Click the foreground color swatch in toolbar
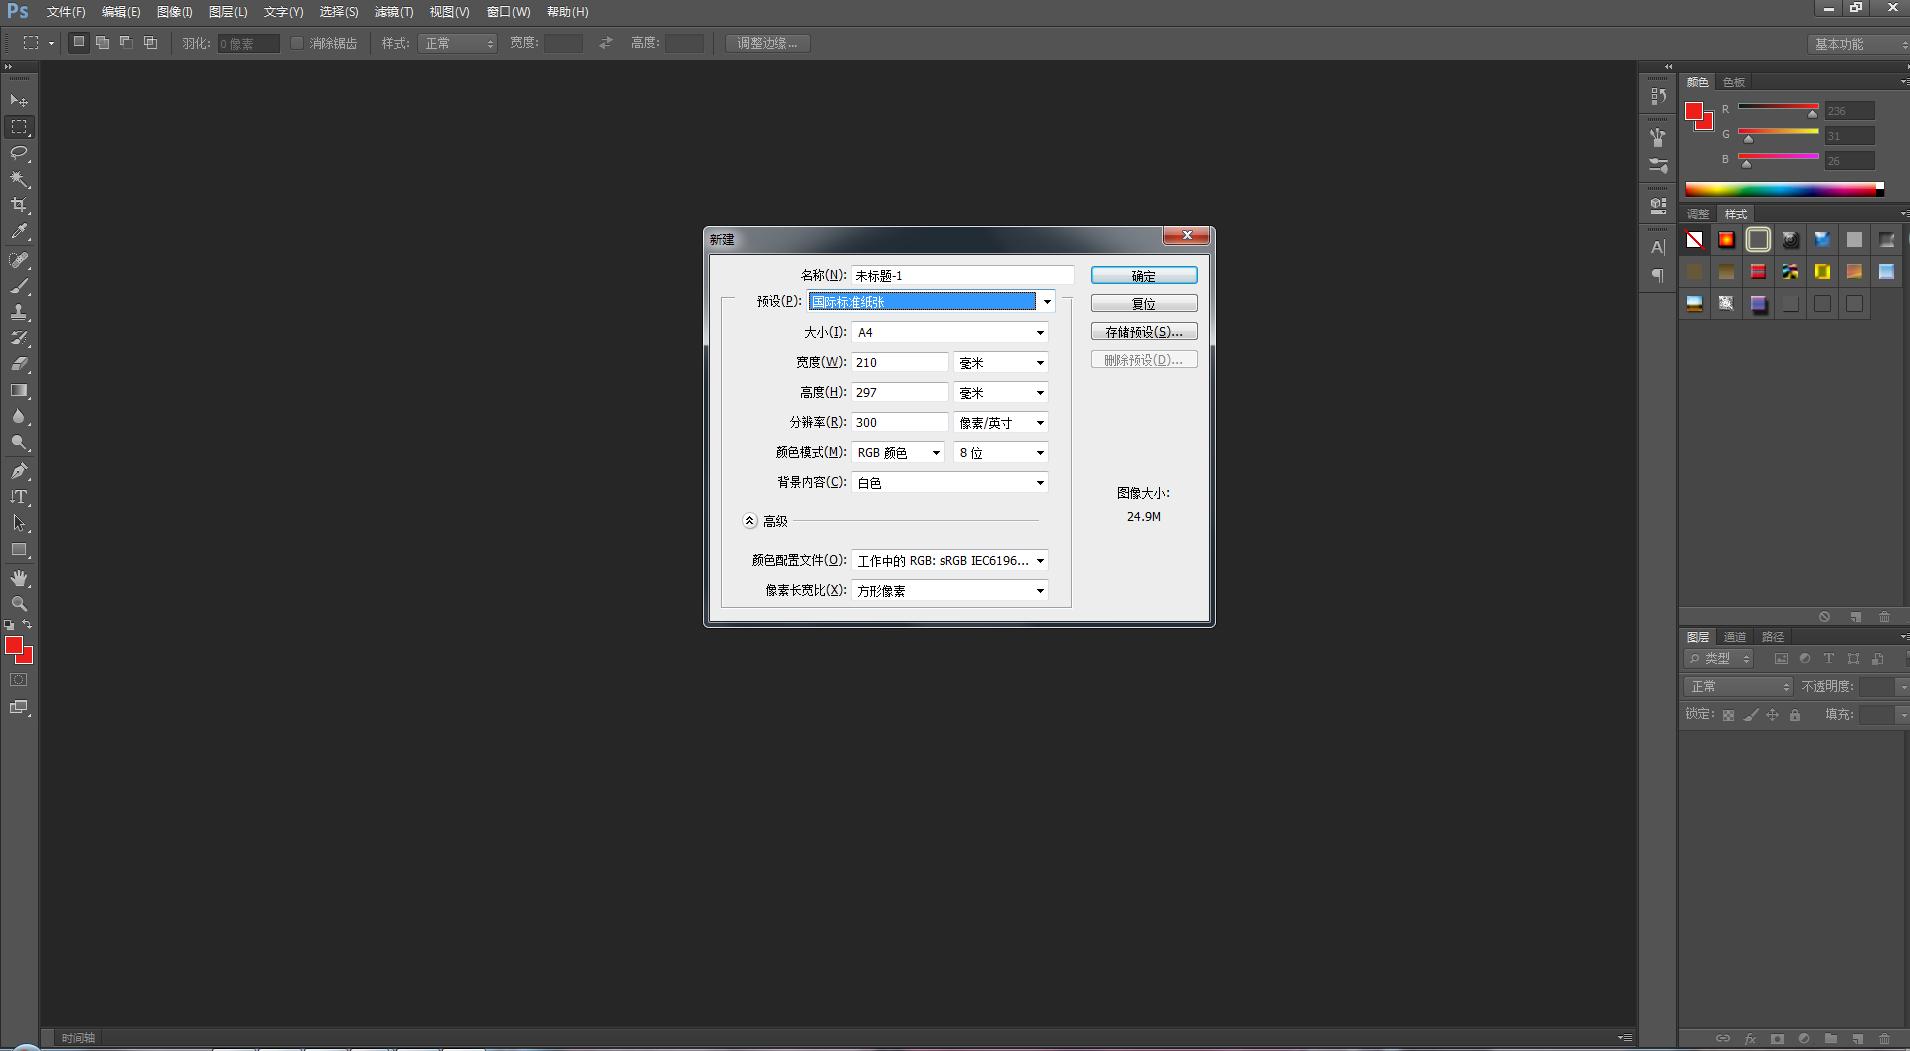 tap(13, 646)
